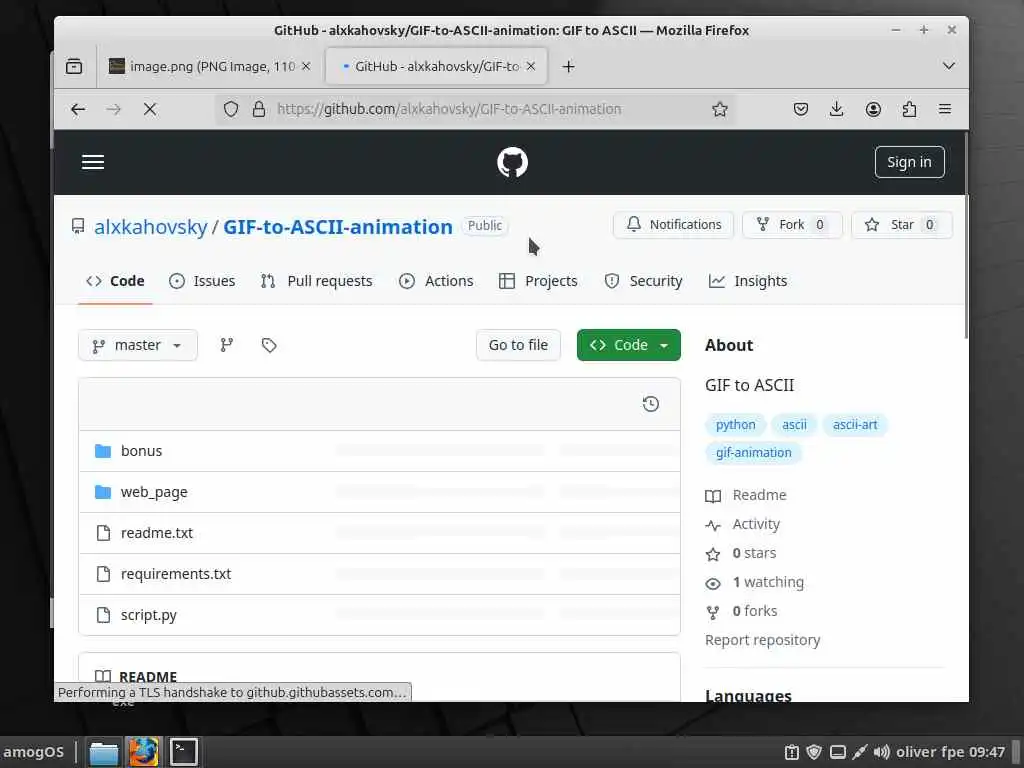This screenshot has width=1024, height=768.
Task: Open the extensions puzzle icon
Action: [909, 109]
